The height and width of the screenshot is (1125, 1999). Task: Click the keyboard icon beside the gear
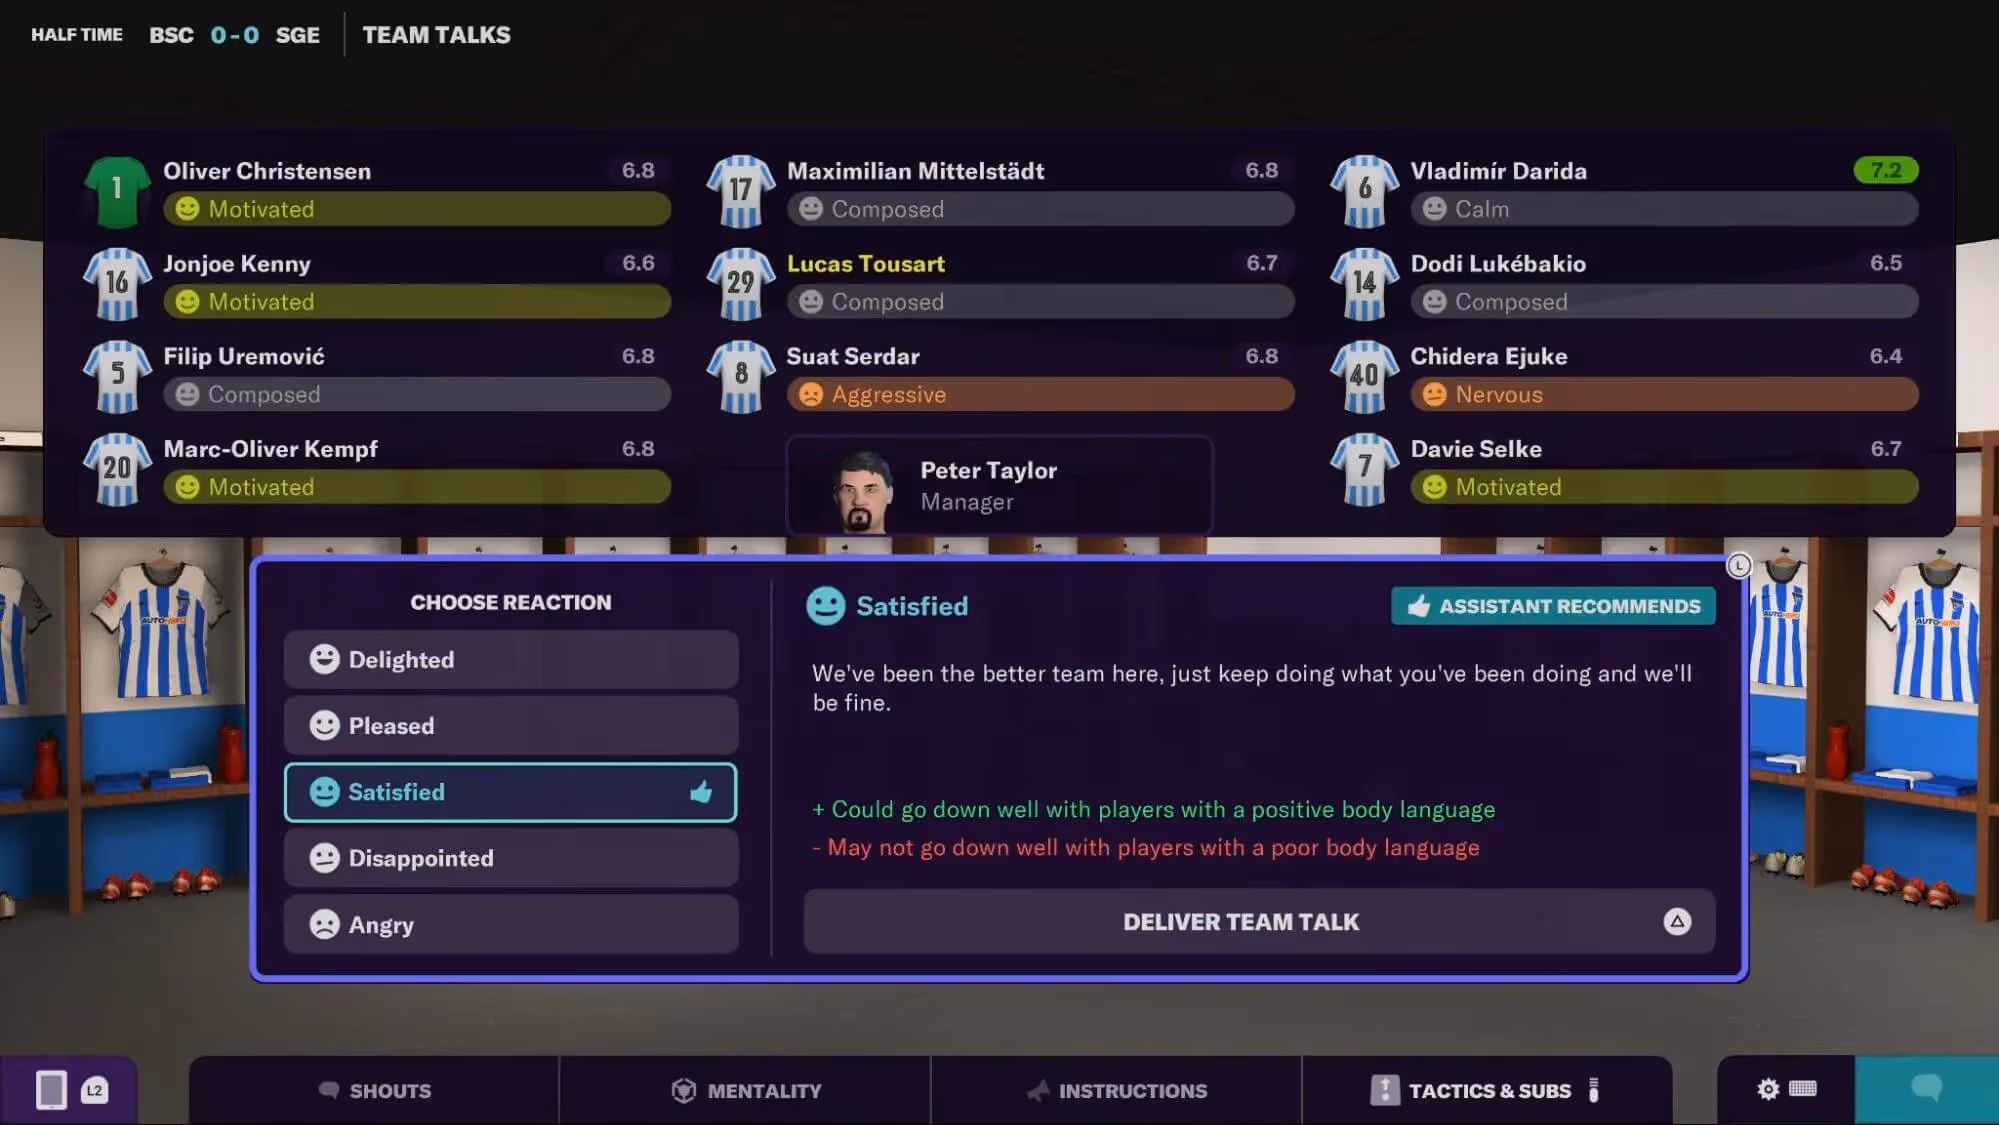1802,1088
